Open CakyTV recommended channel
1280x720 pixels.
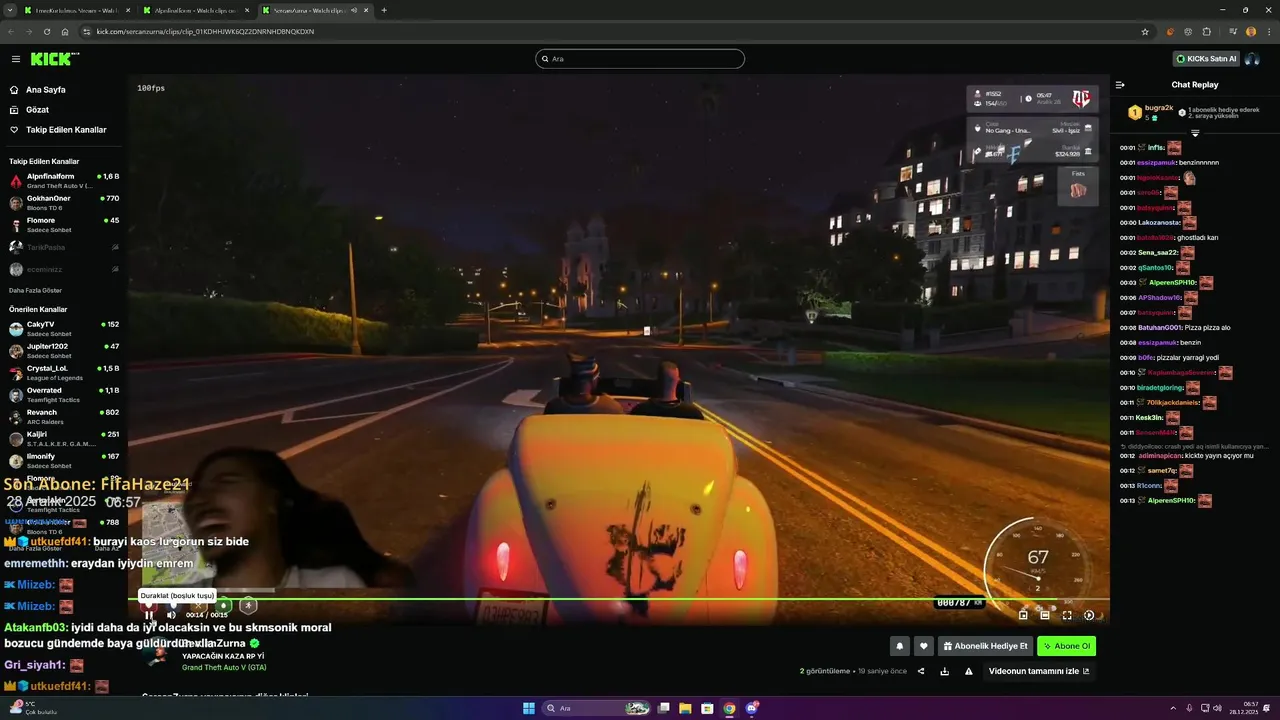pyautogui.click(x=64, y=329)
